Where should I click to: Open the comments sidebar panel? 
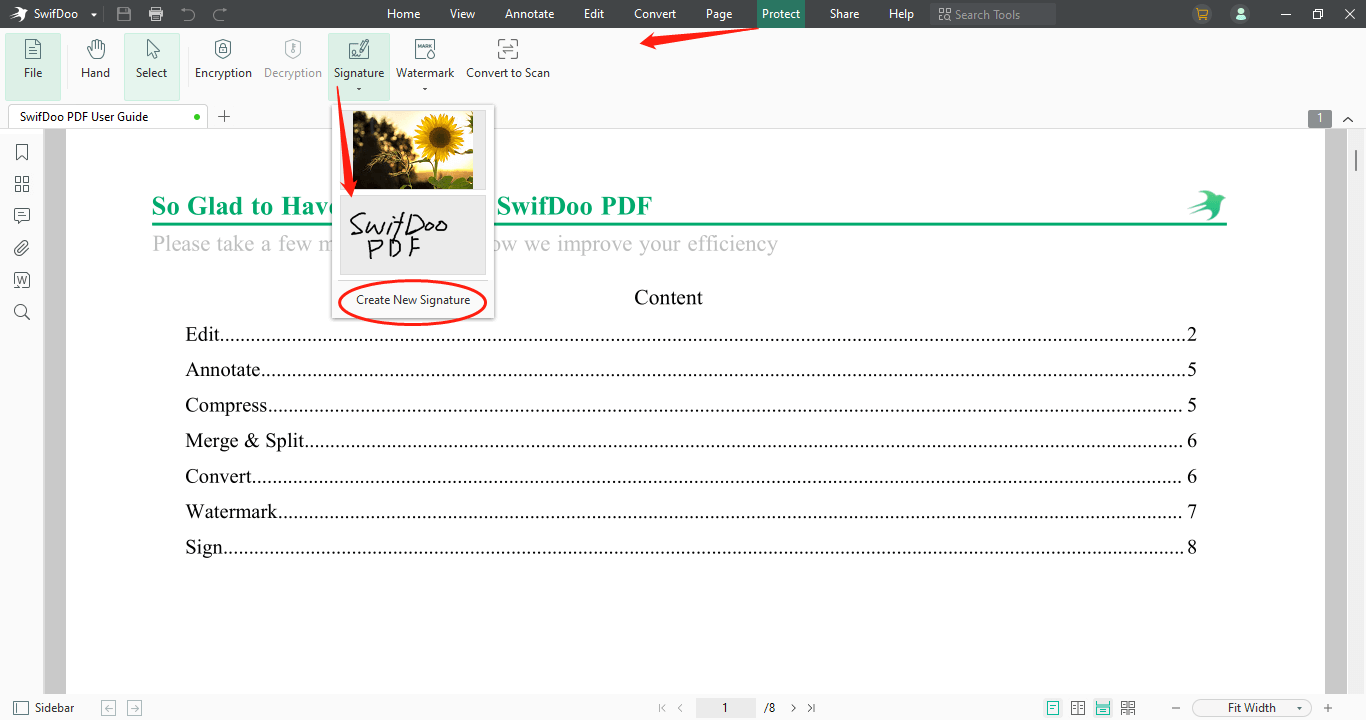coord(22,216)
